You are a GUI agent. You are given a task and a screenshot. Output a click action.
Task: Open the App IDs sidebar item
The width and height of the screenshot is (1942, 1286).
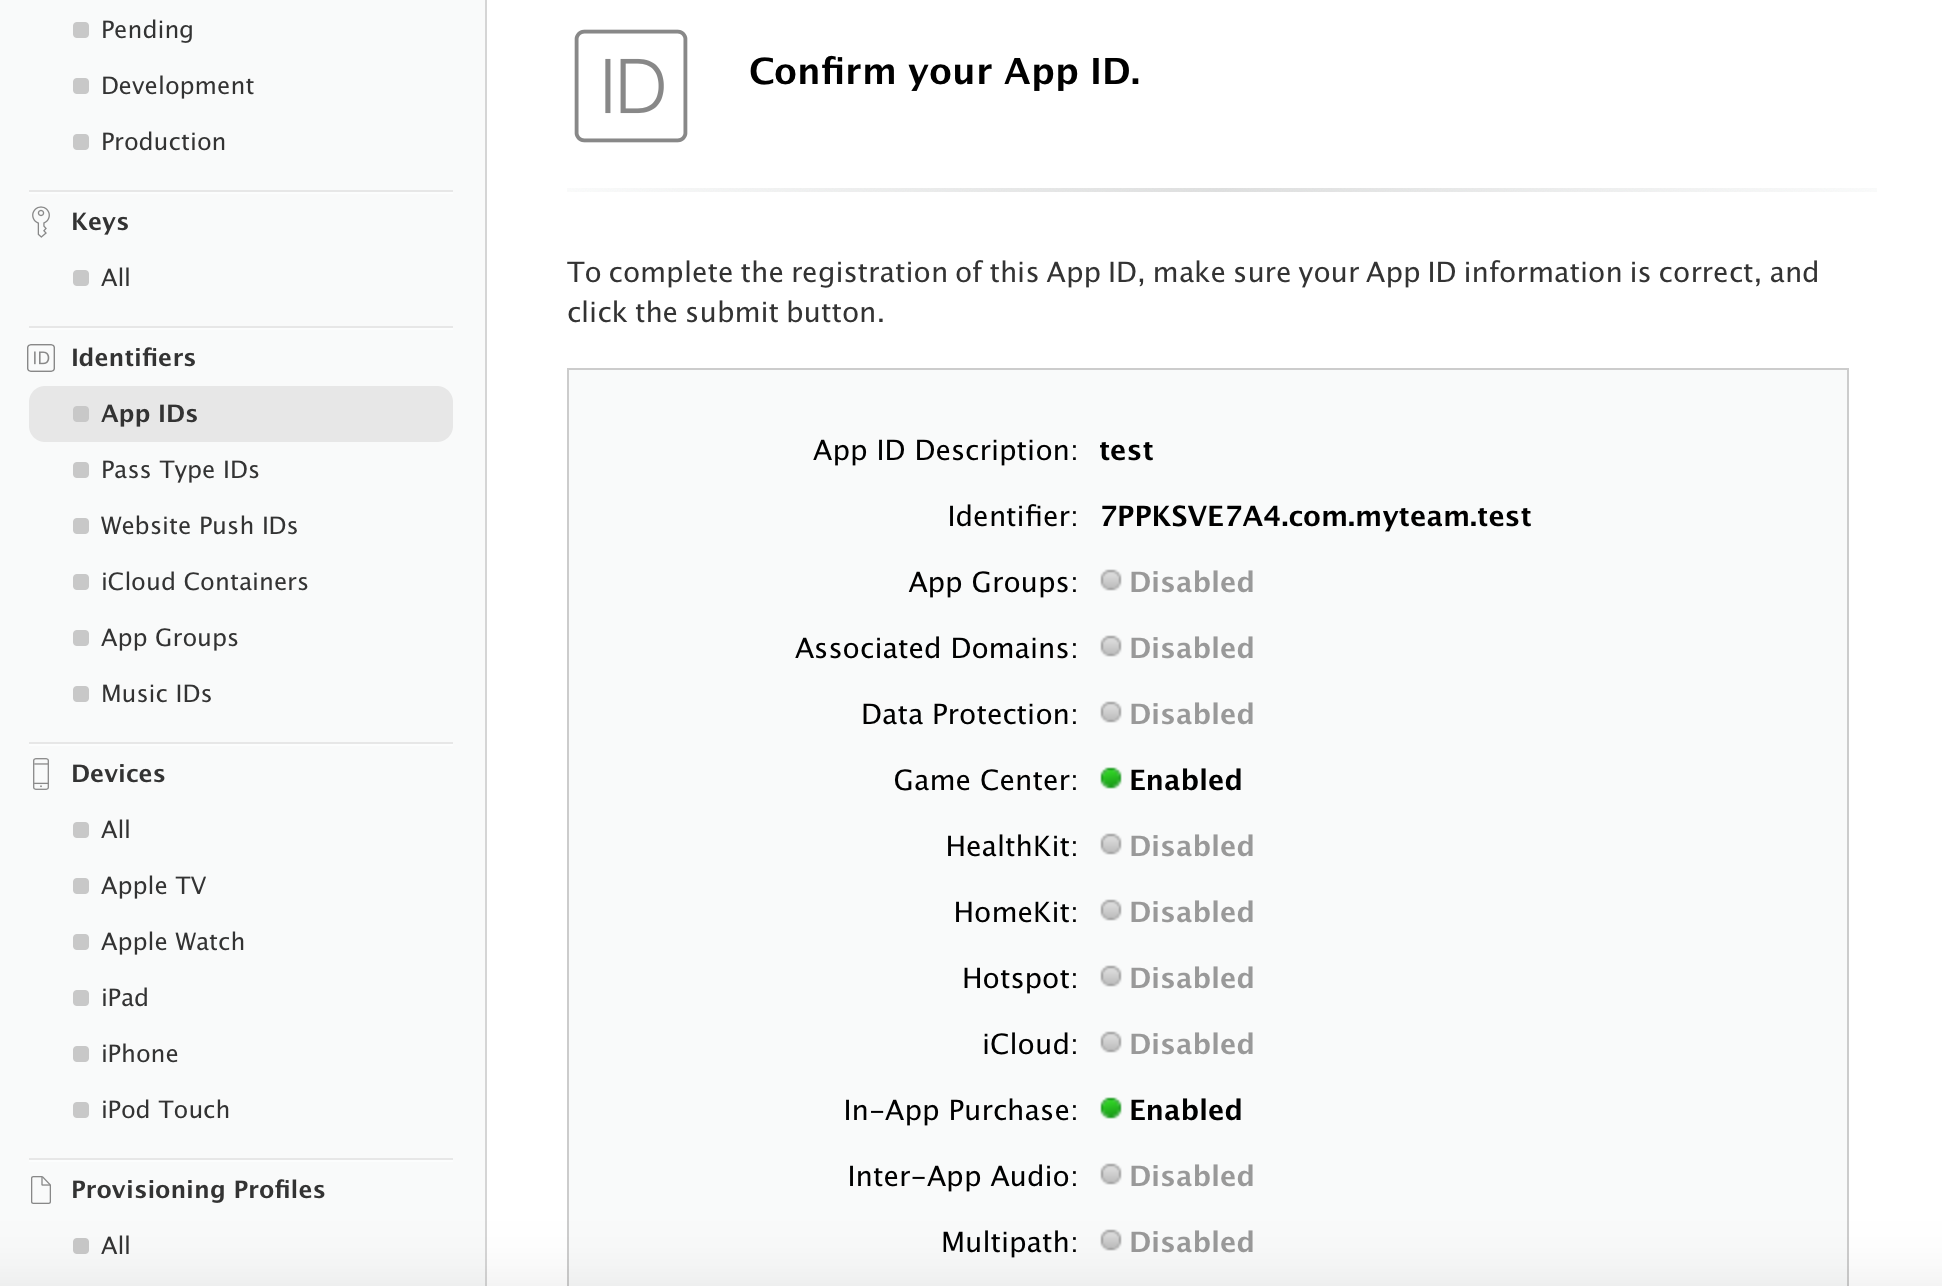click(149, 414)
